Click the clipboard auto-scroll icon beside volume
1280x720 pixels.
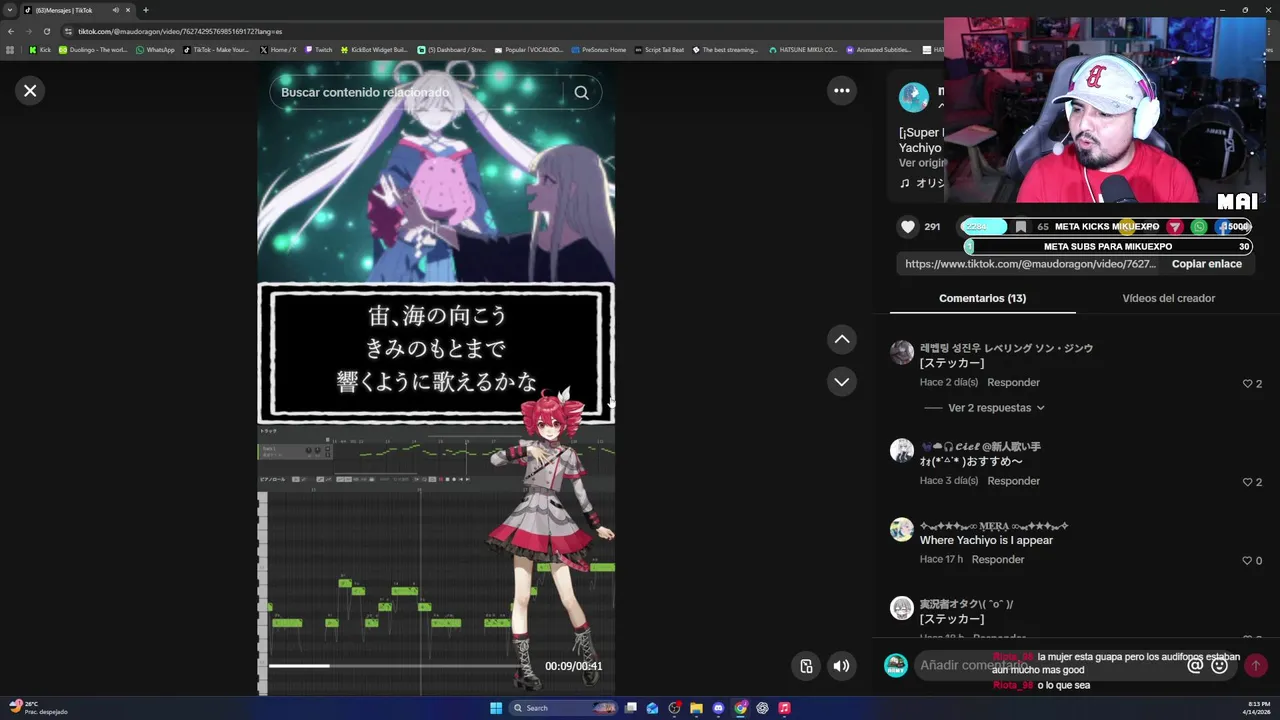point(806,666)
